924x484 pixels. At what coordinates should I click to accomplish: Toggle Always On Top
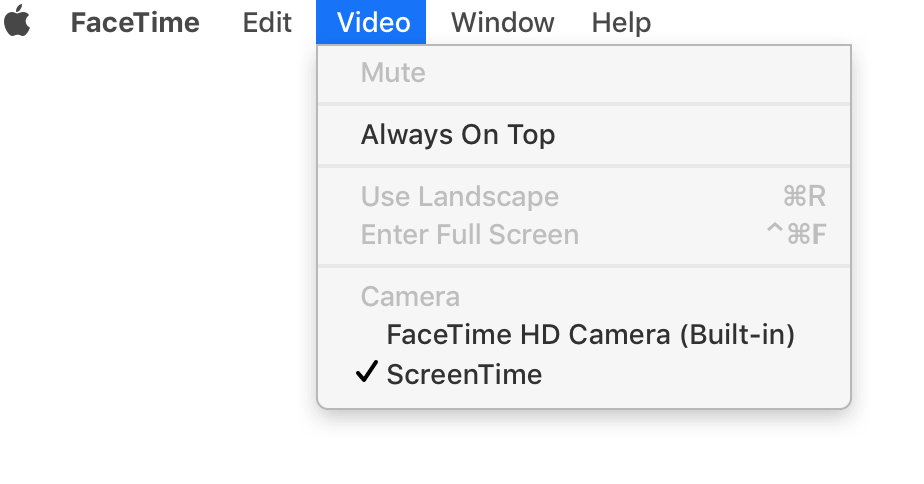(x=584, y=134)
